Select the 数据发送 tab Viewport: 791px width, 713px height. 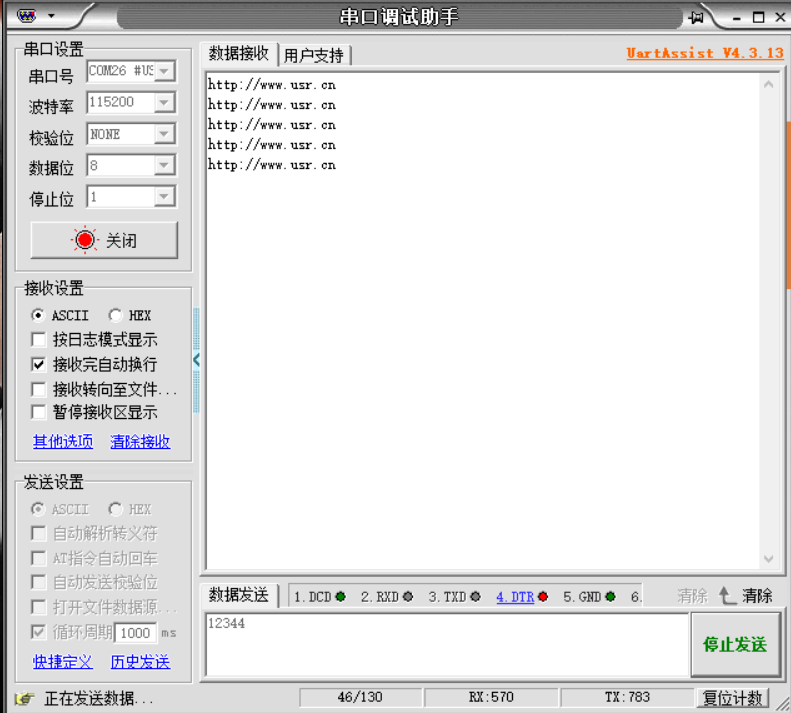click(x=239, y=595)
